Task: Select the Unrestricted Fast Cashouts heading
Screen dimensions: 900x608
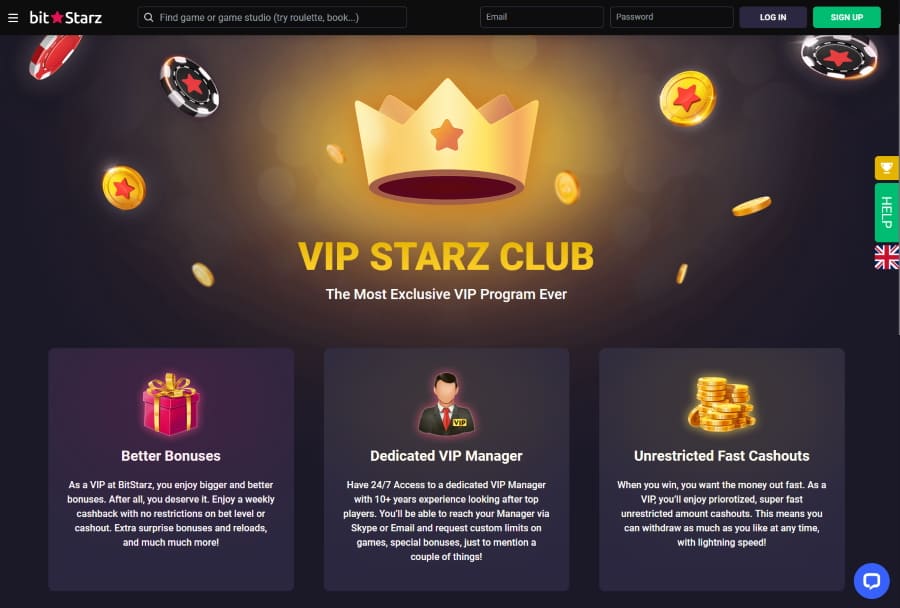Action: [x=721, y=456]
